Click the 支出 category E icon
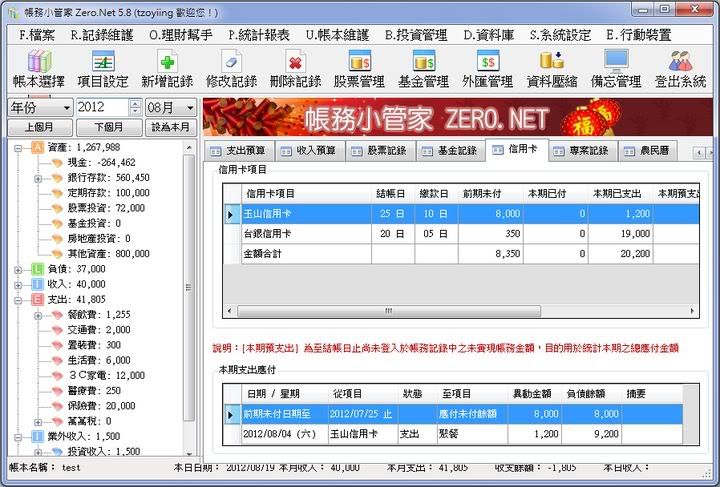 tap(38, 299)
